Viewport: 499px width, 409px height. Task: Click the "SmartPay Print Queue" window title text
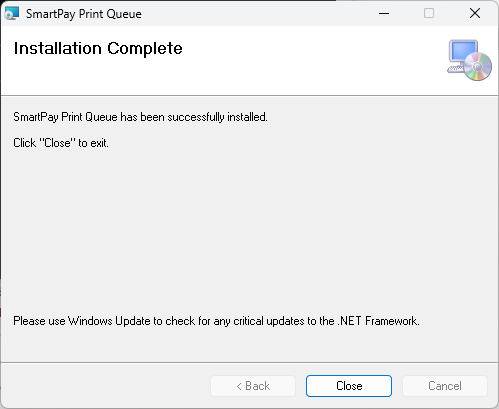tap(84, 14)
